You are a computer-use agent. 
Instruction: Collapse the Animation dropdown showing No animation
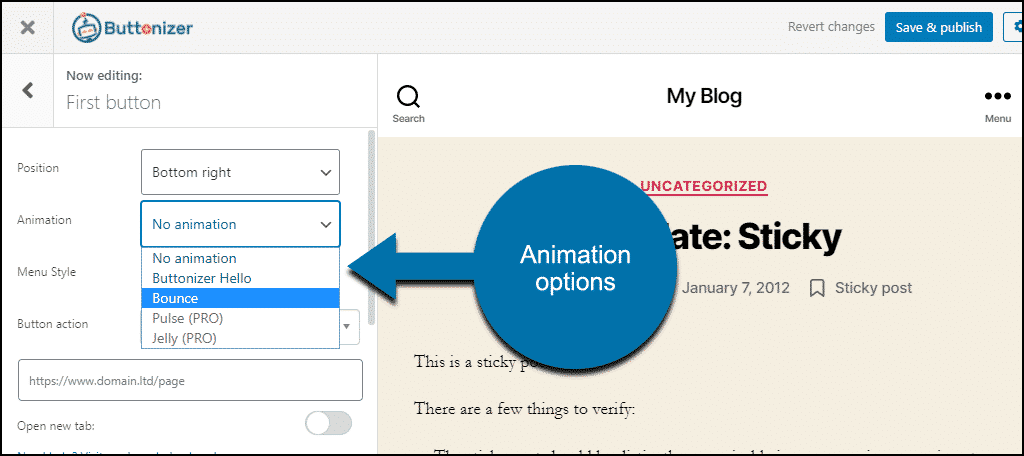click(240, 224)
